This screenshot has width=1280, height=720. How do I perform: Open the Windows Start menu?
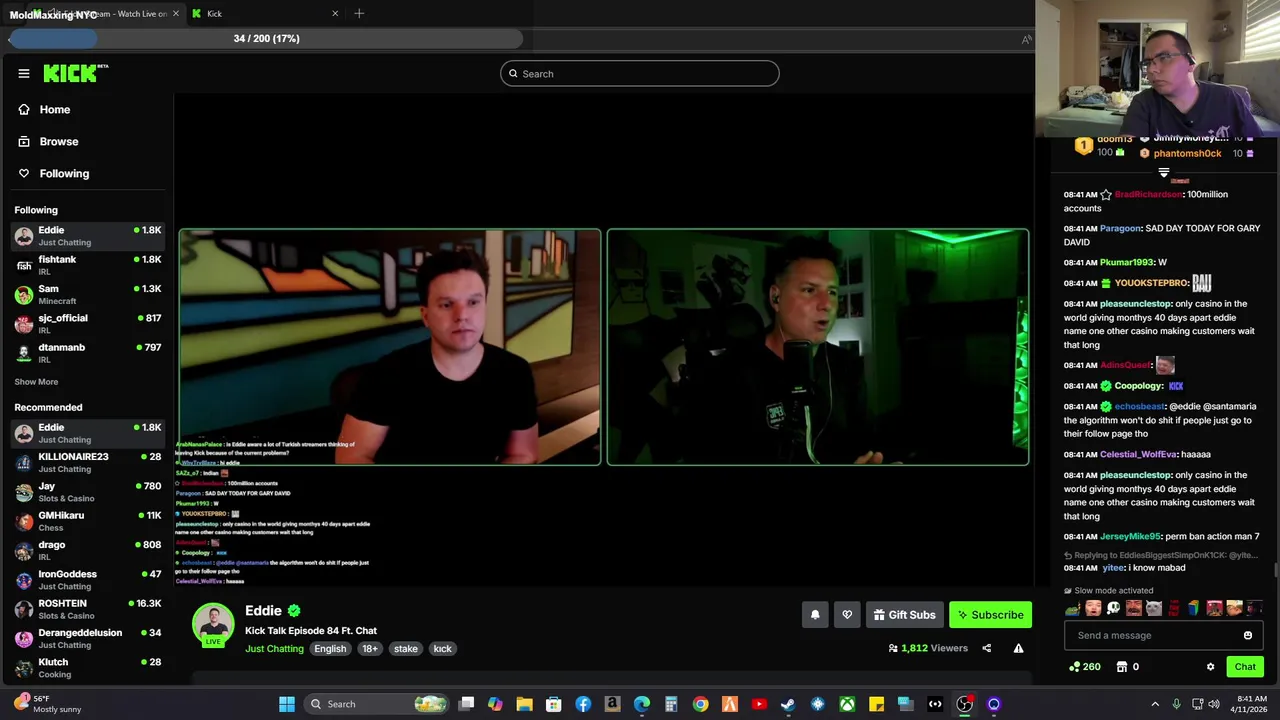click(287, 704)
